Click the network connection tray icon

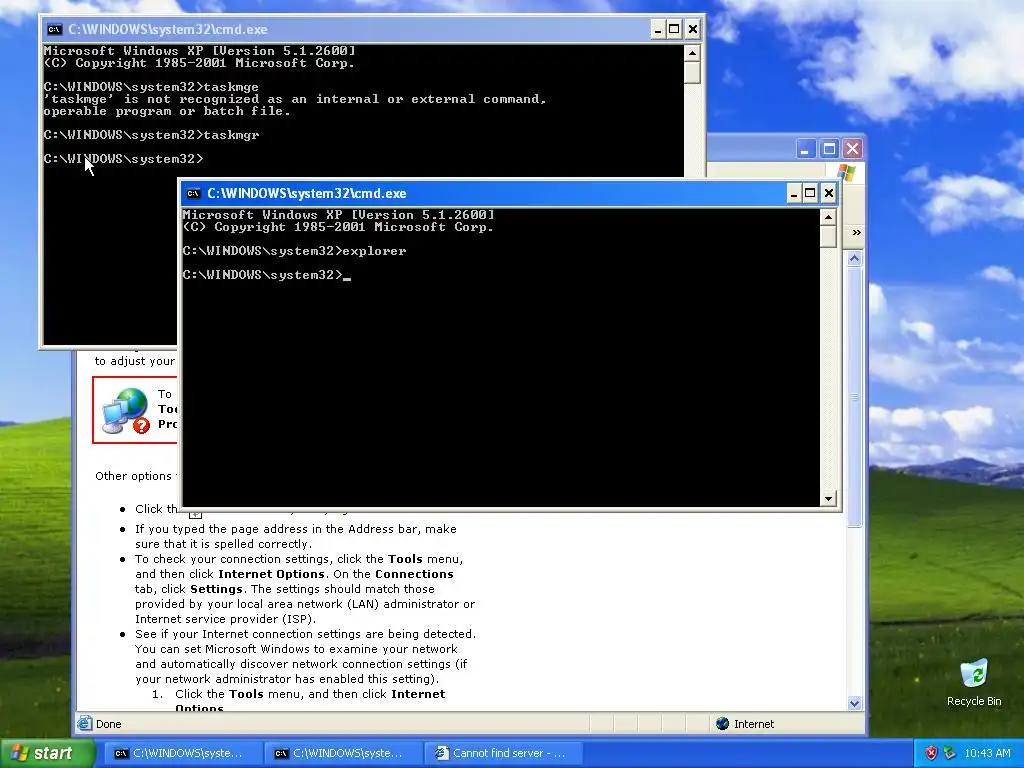pos(949,753)
